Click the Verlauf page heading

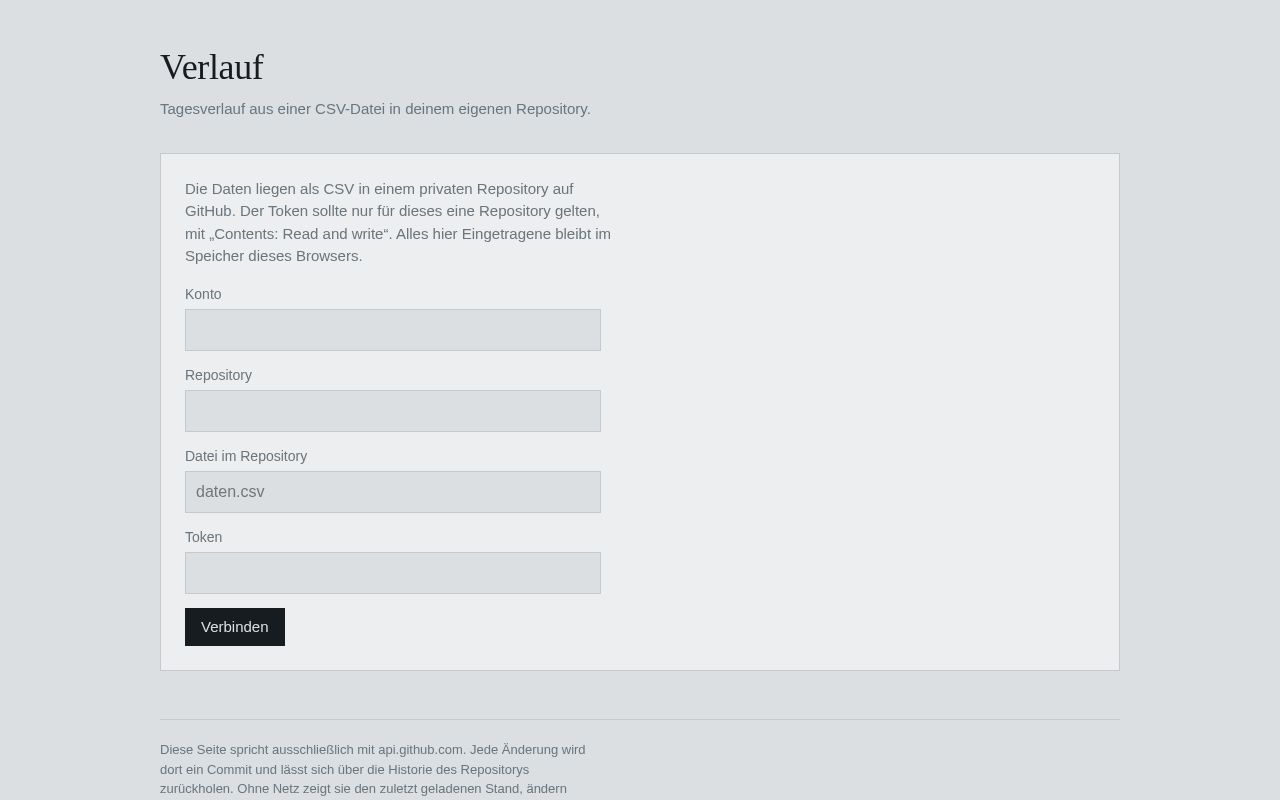[x=211, y=67]
